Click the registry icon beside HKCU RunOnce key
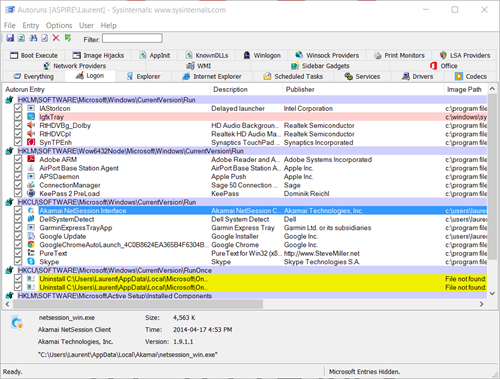 click(9, 270)
